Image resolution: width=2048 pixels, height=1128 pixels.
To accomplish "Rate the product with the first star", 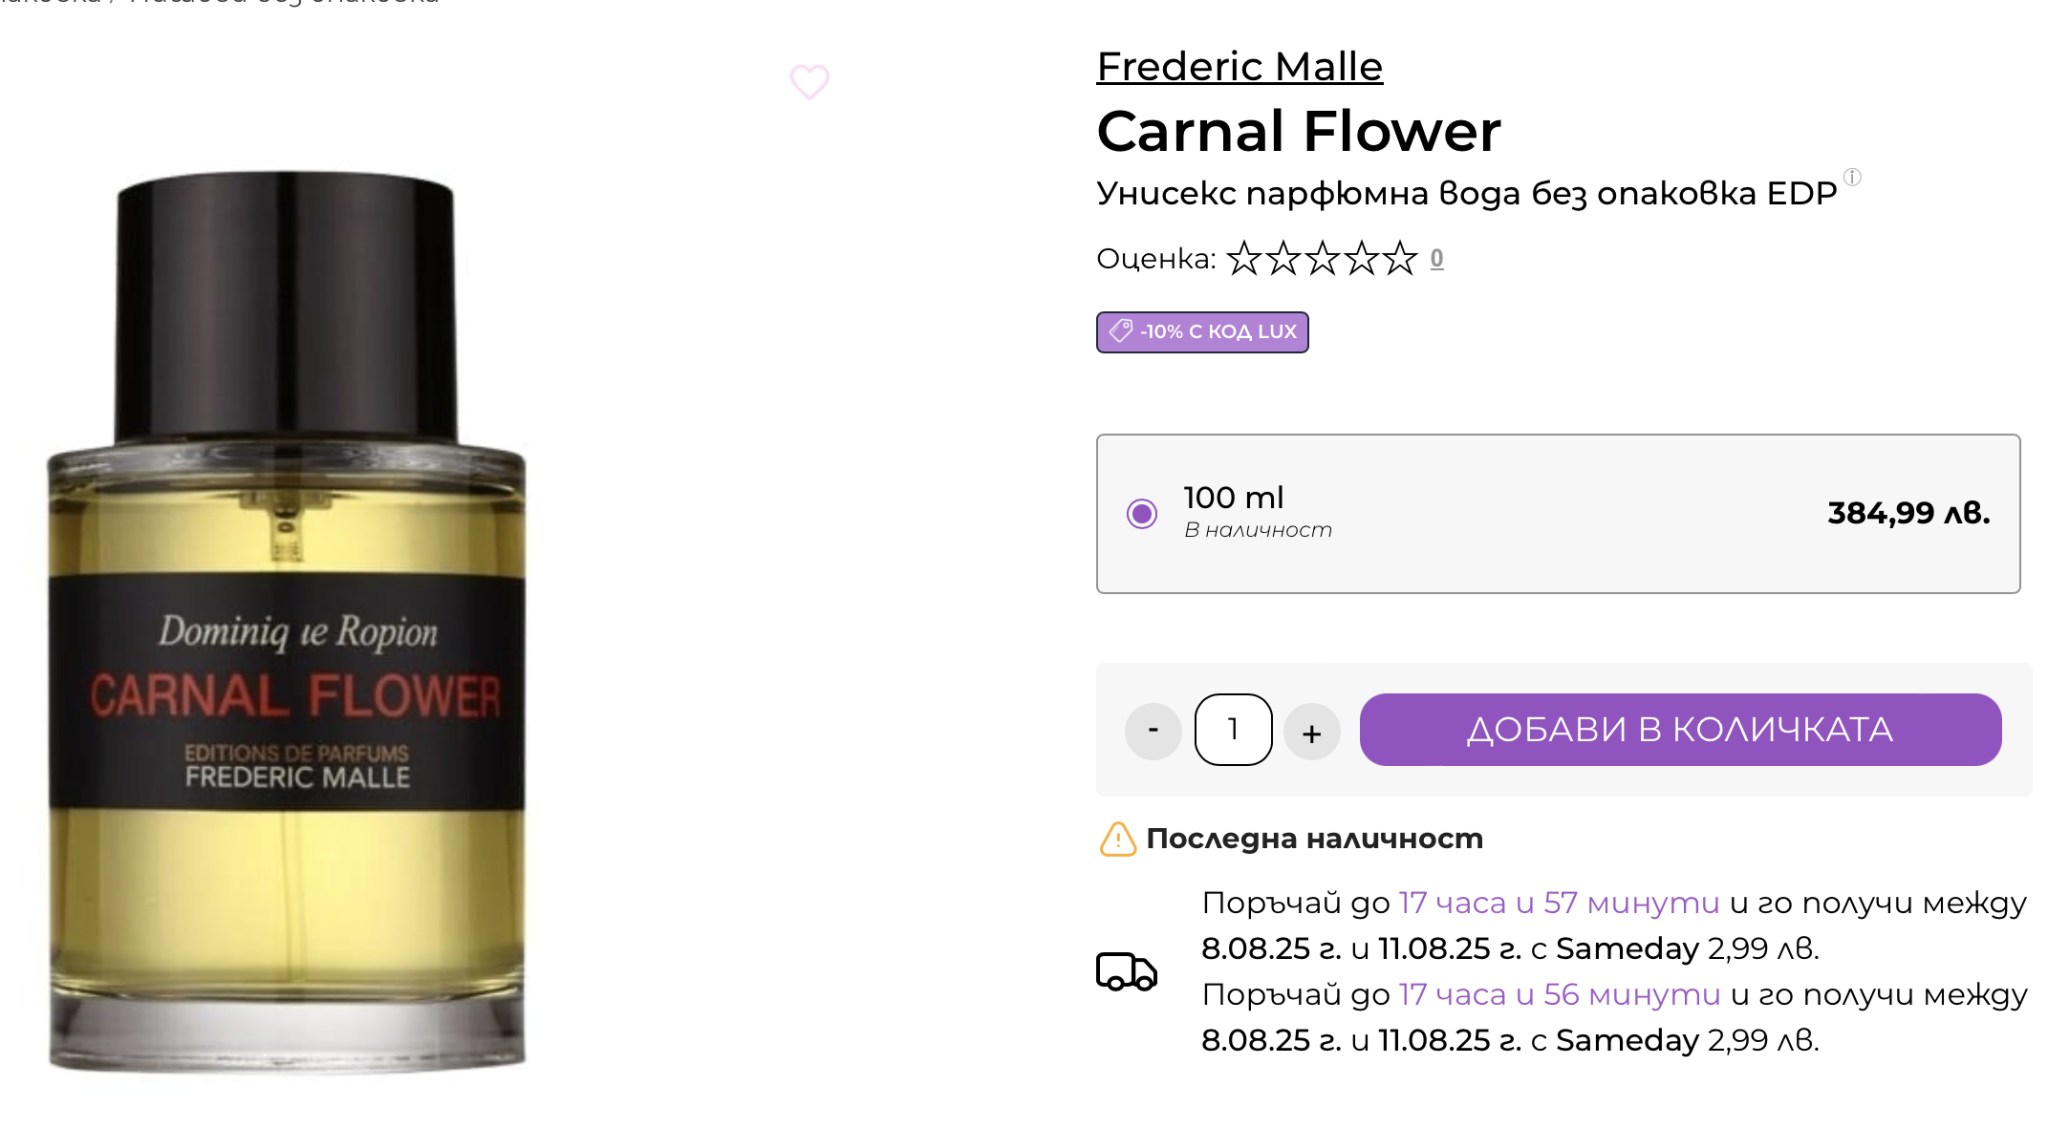I will pos(1244,258).
